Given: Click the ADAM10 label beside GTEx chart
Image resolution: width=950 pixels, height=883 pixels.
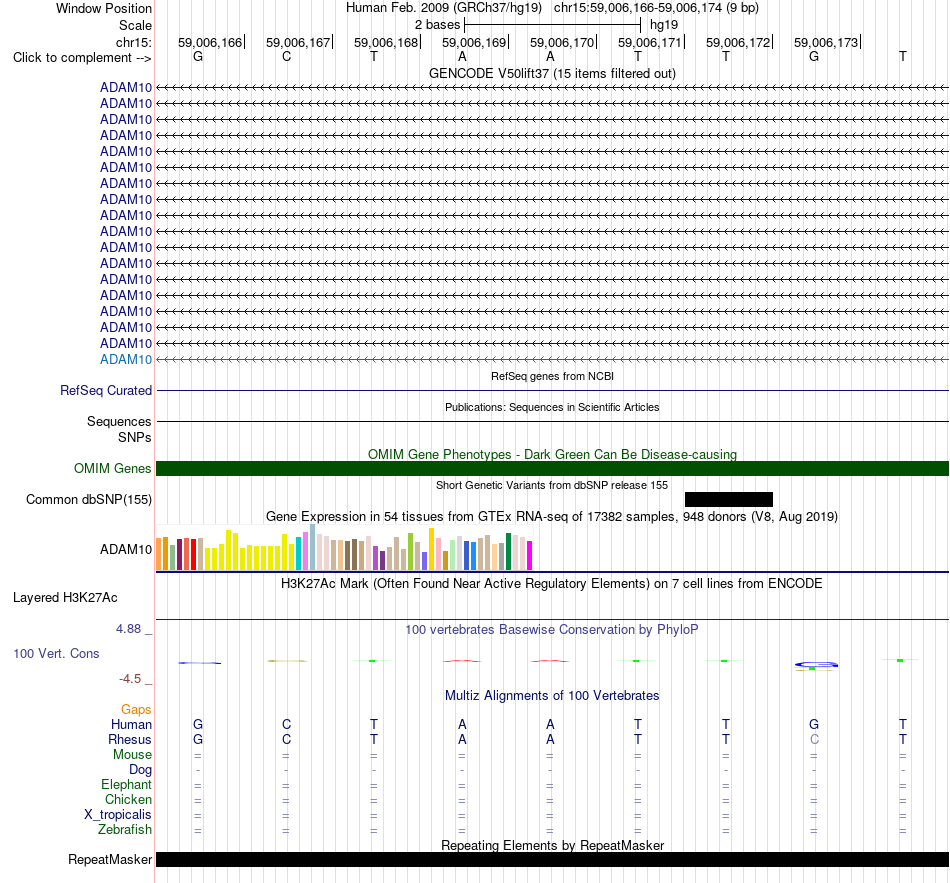Looking at the screenshot, I should pos(126,549).
